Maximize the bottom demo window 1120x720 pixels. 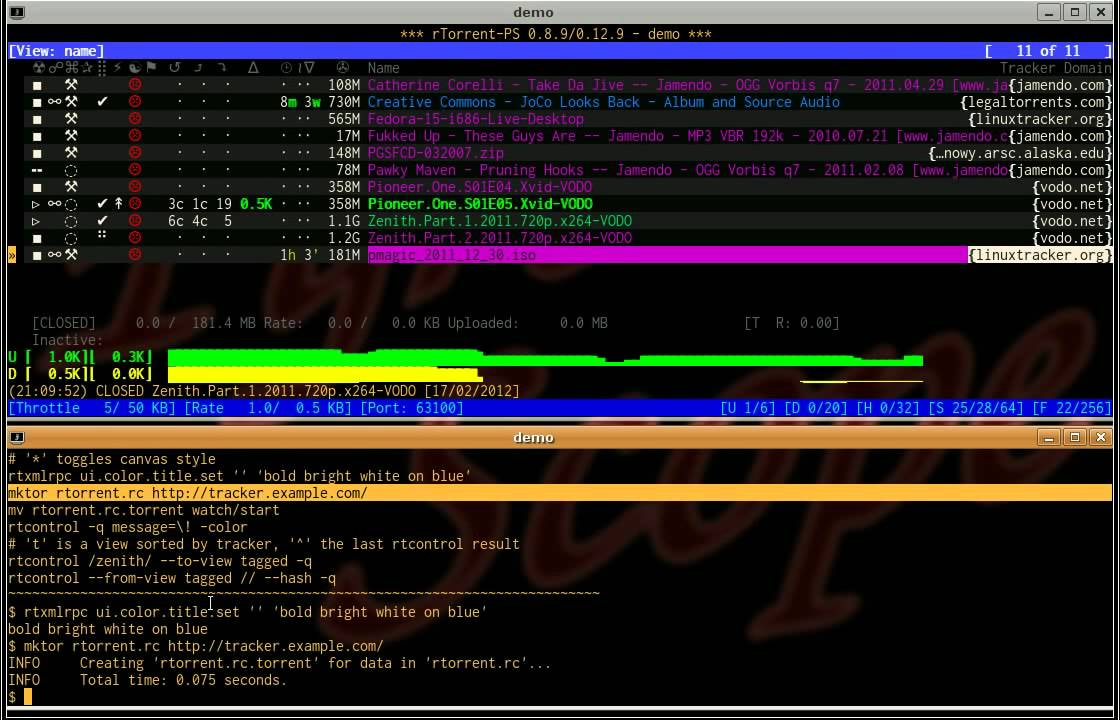click(1075, 437)
